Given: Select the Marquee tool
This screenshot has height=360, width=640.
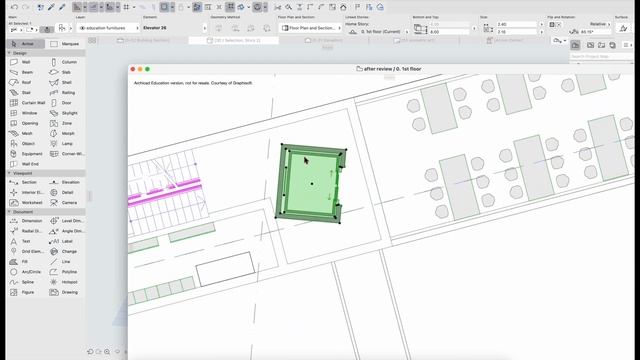Looking at the screenshot, I should [x=65, y=44].
